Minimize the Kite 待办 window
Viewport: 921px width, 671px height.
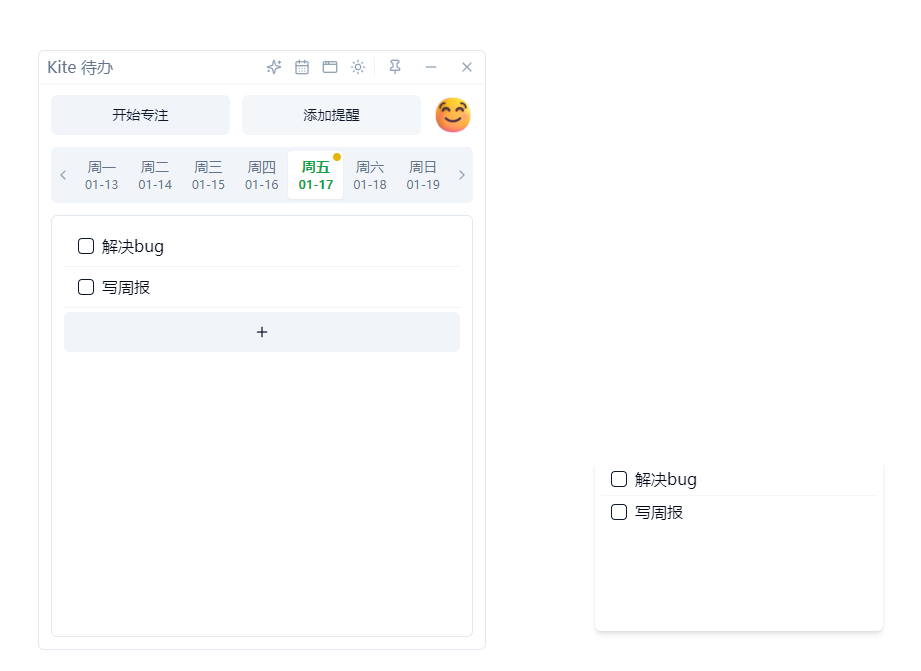pos(431,68)
